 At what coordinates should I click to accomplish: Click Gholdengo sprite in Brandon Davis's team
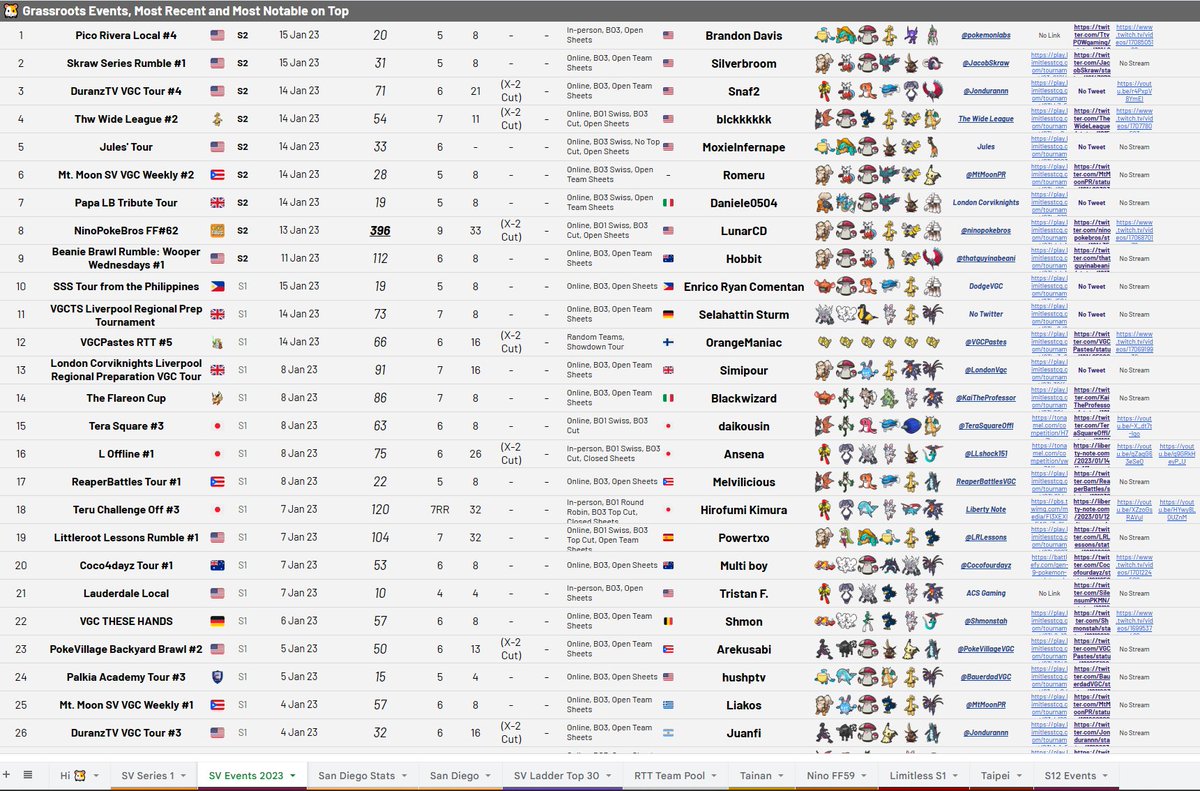pyautogui.click(x=890, y=35)
